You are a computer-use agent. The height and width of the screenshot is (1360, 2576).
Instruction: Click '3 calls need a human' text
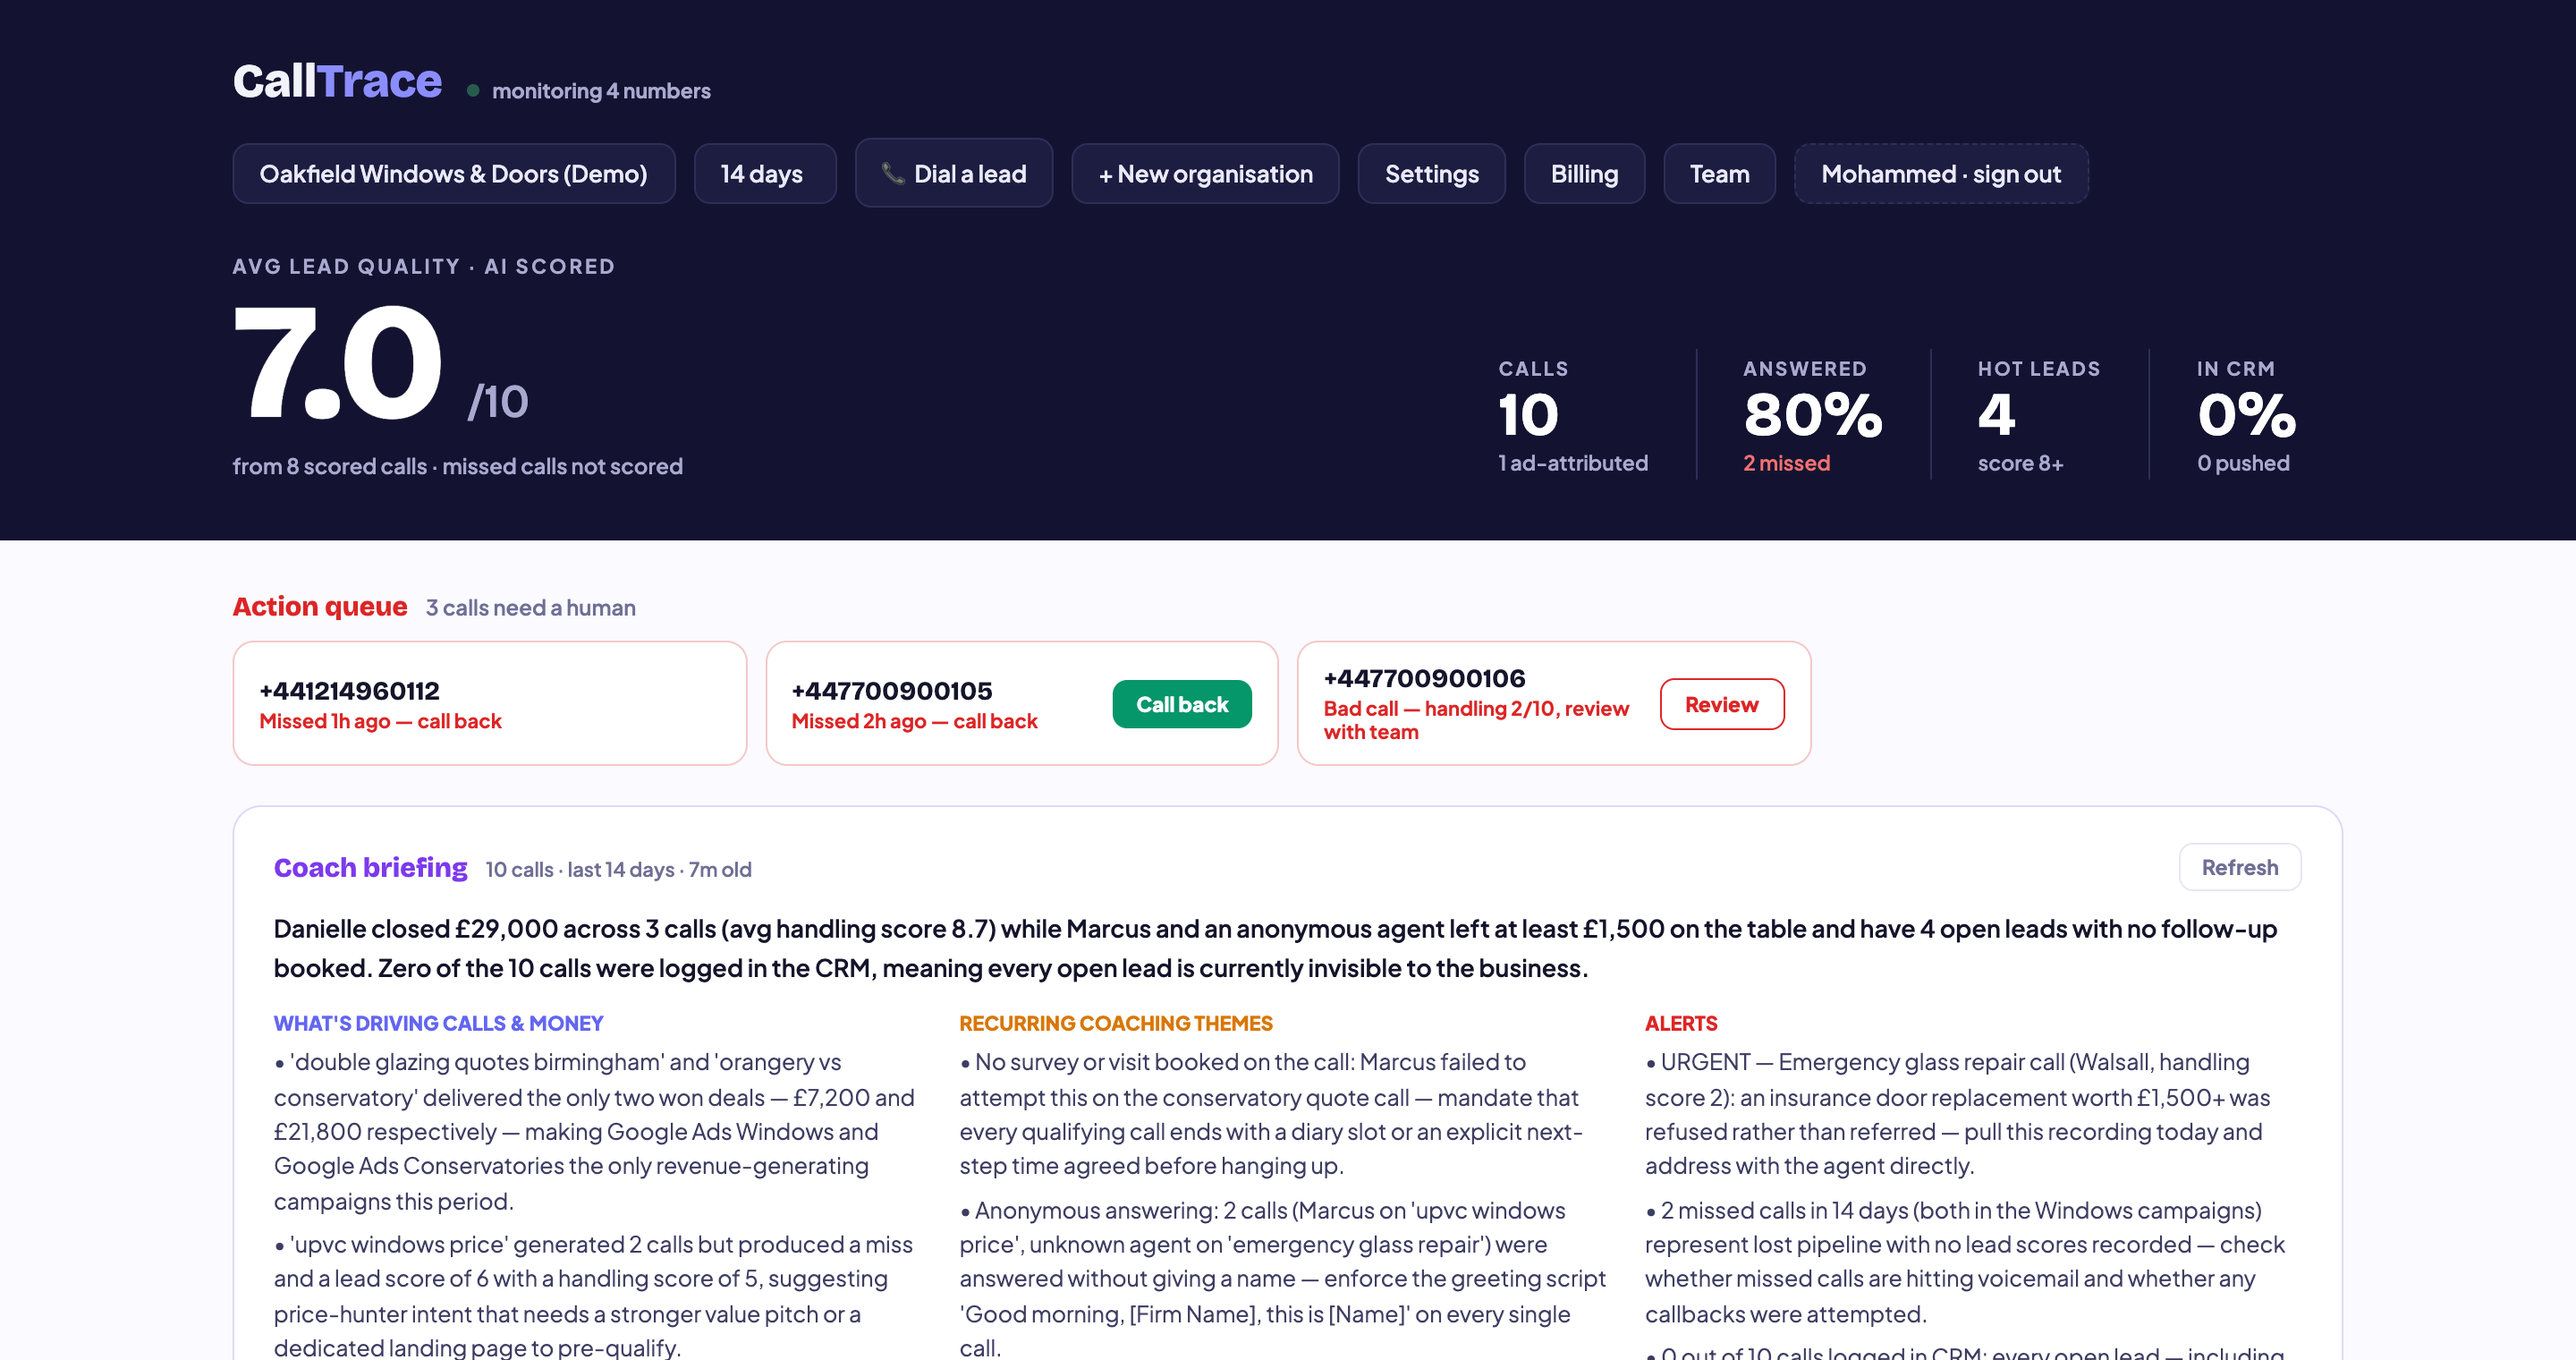coord(530,607)
